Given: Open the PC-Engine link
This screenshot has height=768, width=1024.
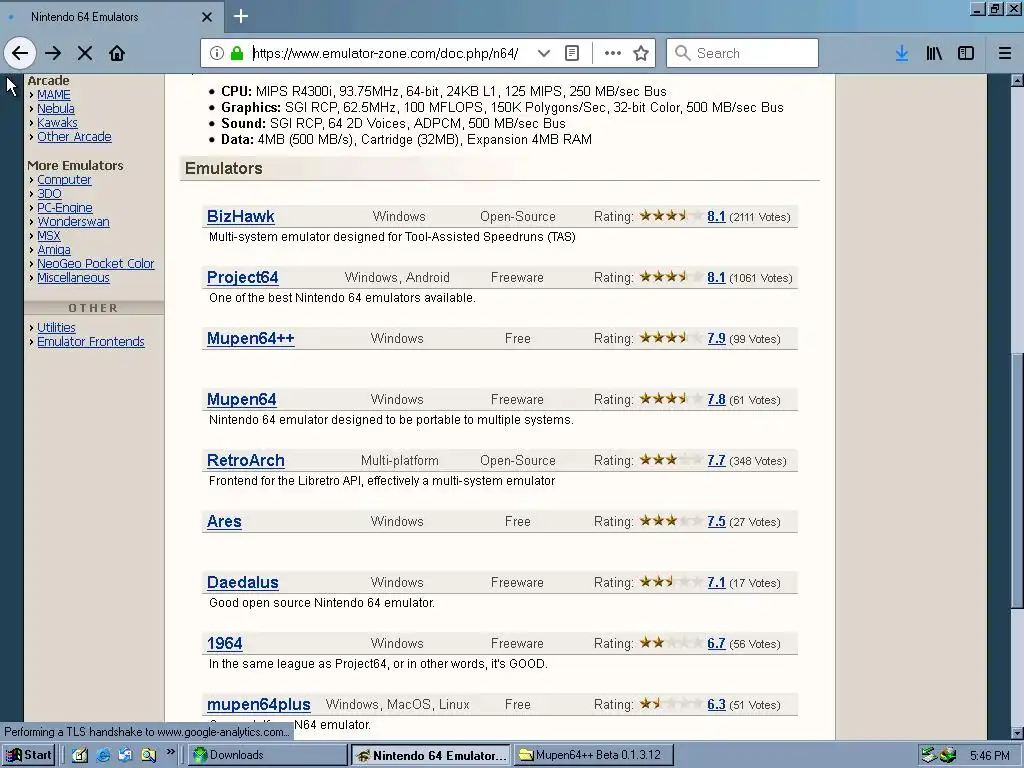Looking at the screenshot, I should coord(65,208).
